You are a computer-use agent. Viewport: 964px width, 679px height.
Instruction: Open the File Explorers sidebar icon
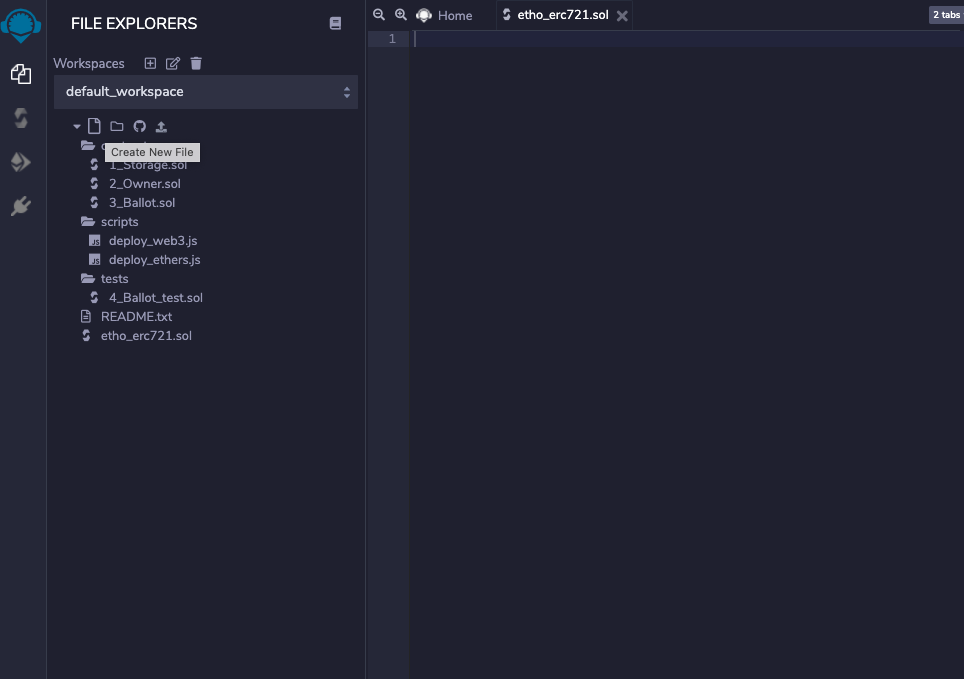click(21, 74)
